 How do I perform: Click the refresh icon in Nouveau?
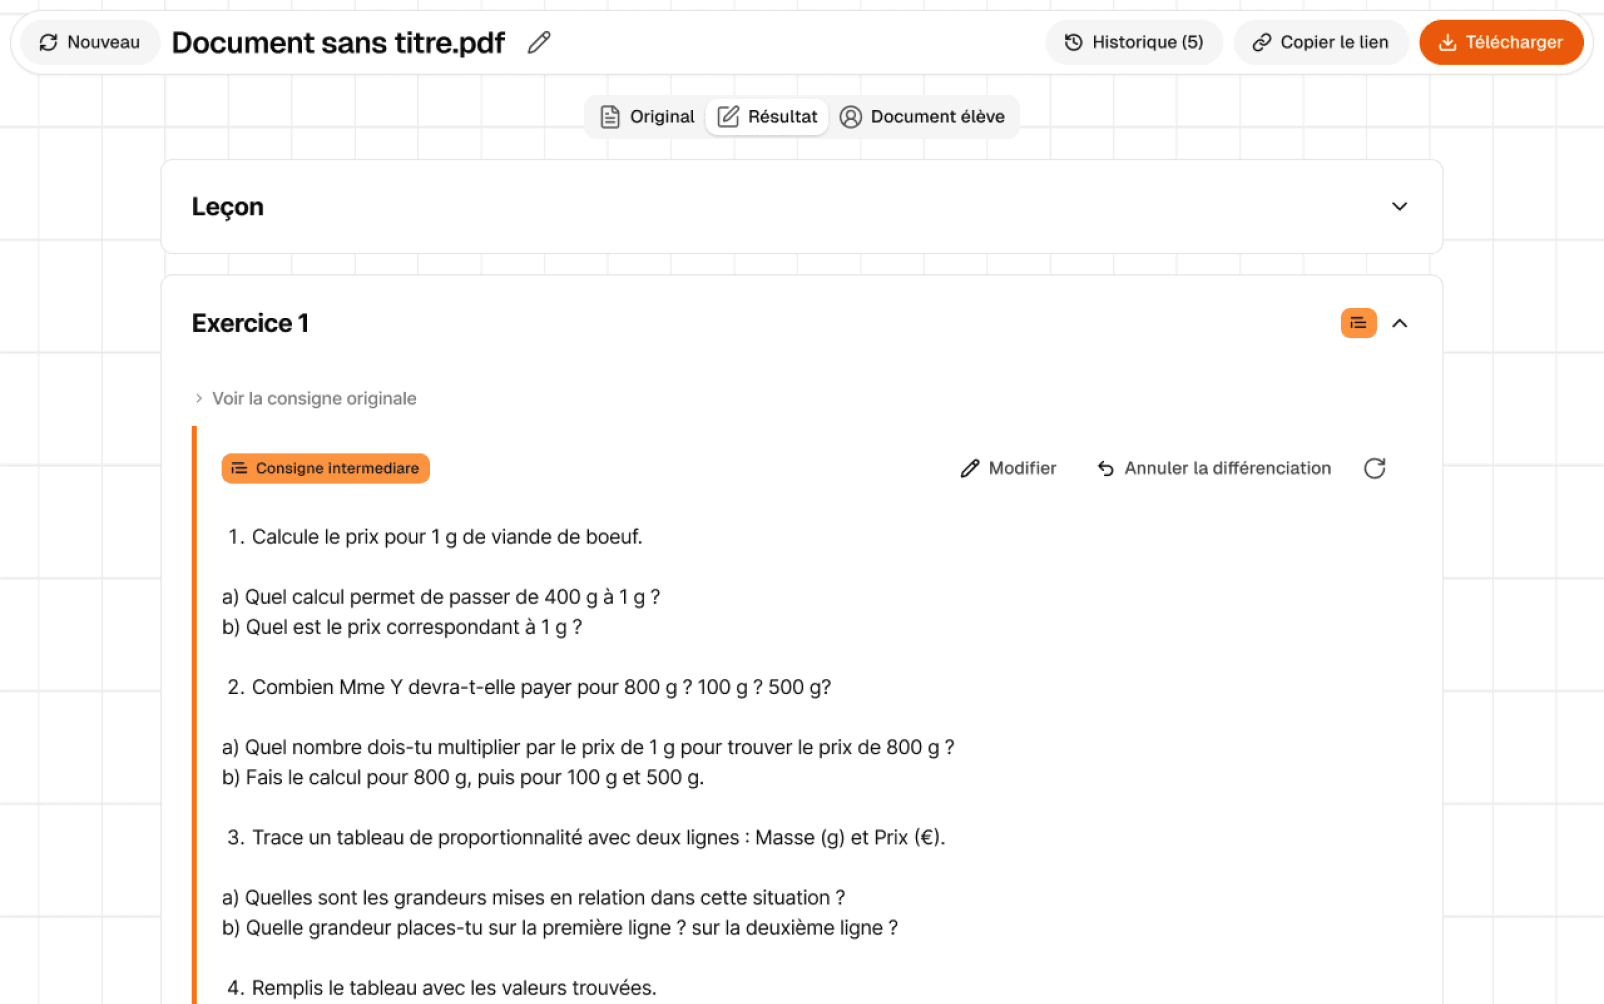[x=48, y=42]
